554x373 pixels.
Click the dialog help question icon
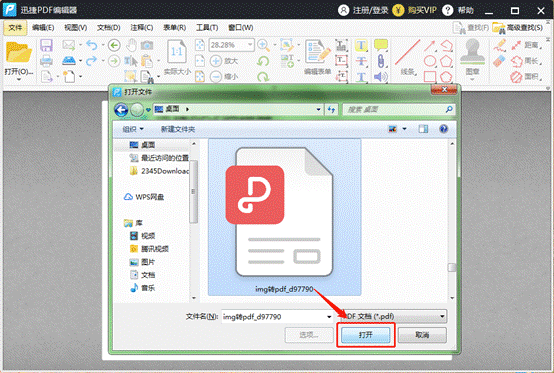click(x=443, y=129)
